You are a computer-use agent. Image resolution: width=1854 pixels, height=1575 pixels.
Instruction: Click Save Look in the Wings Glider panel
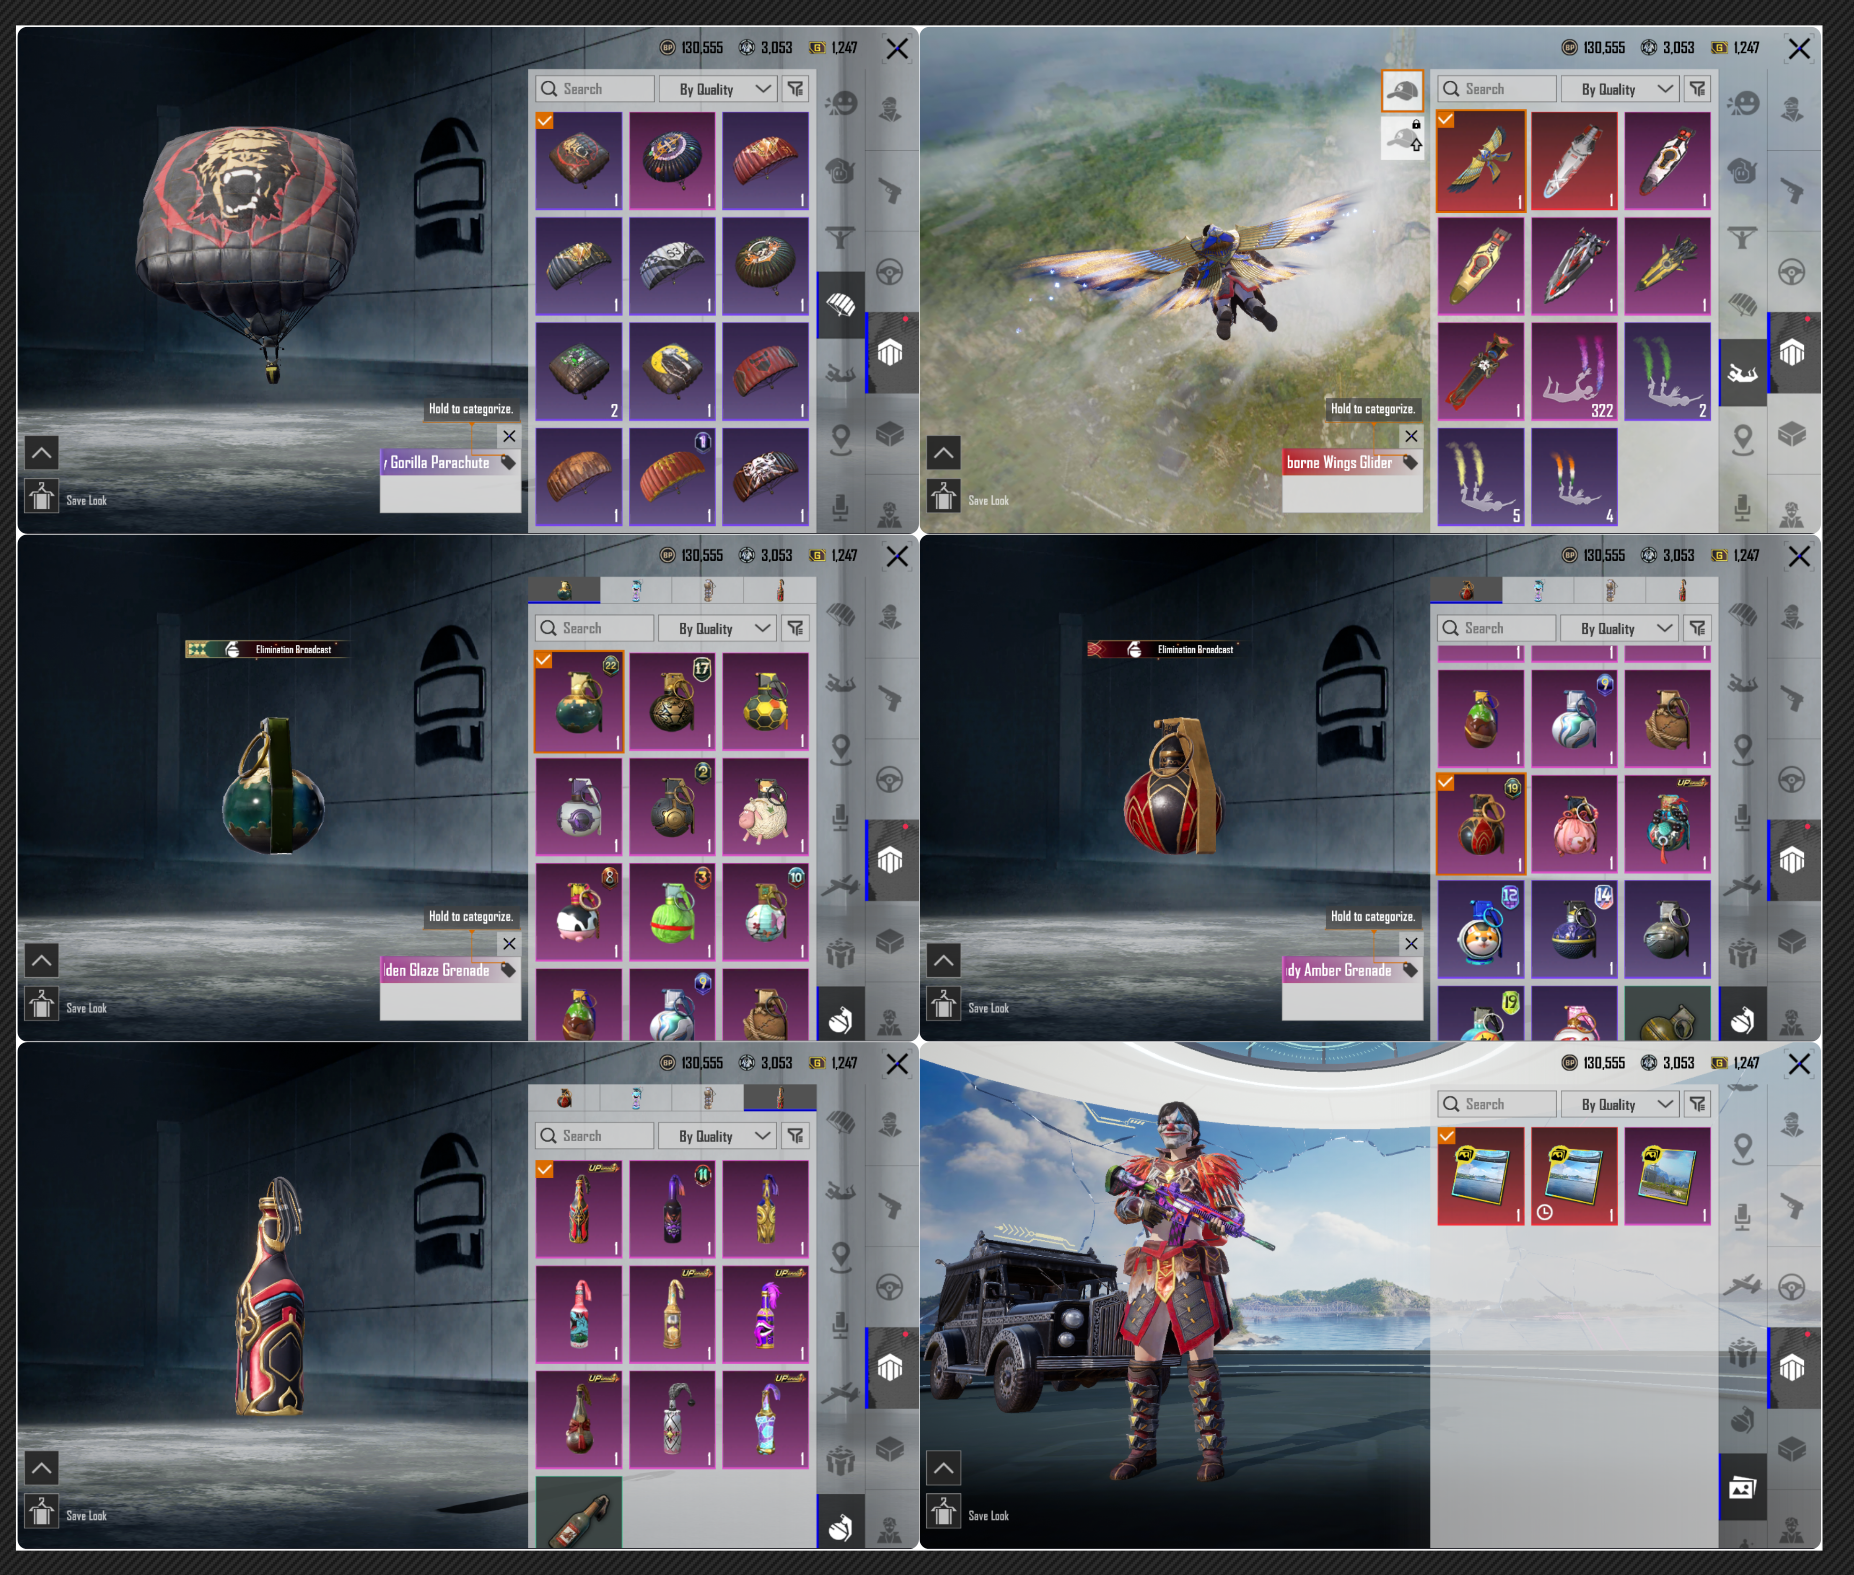point(988,500)
